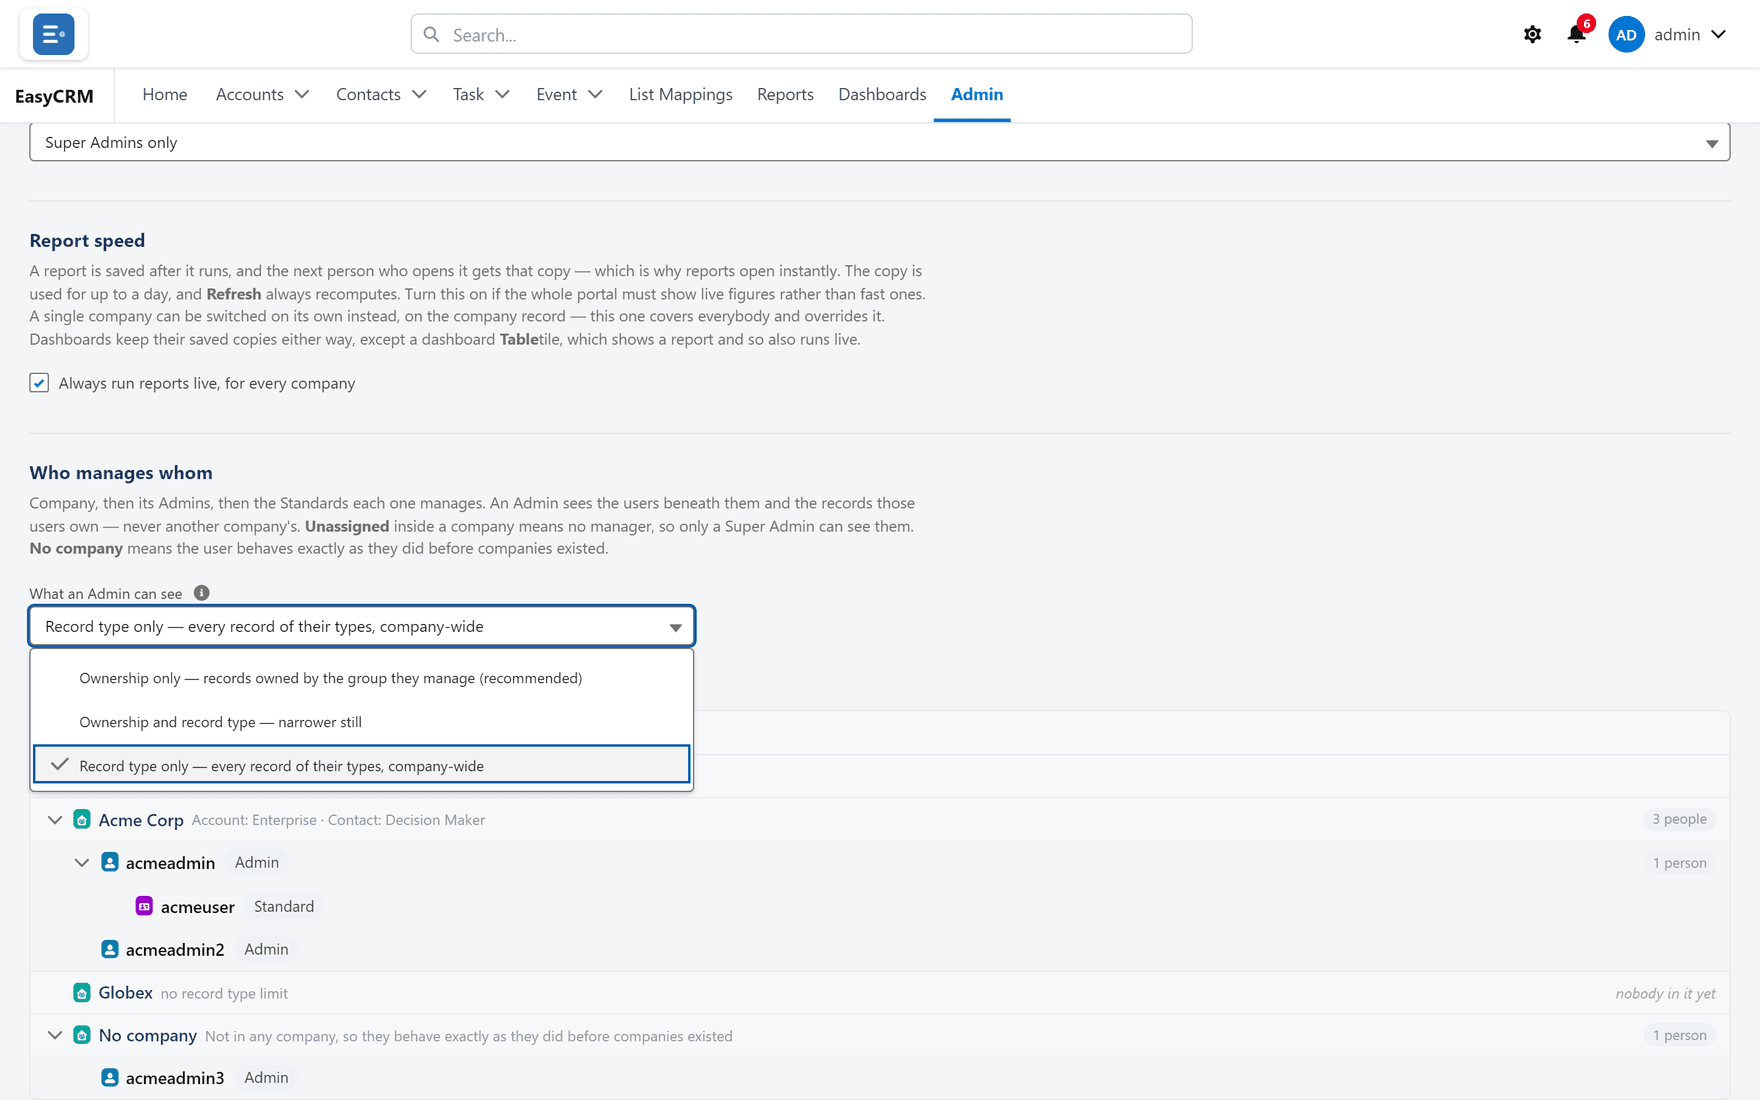
Task: Click the nobody in it yet label
Action: pos(1665,993)
